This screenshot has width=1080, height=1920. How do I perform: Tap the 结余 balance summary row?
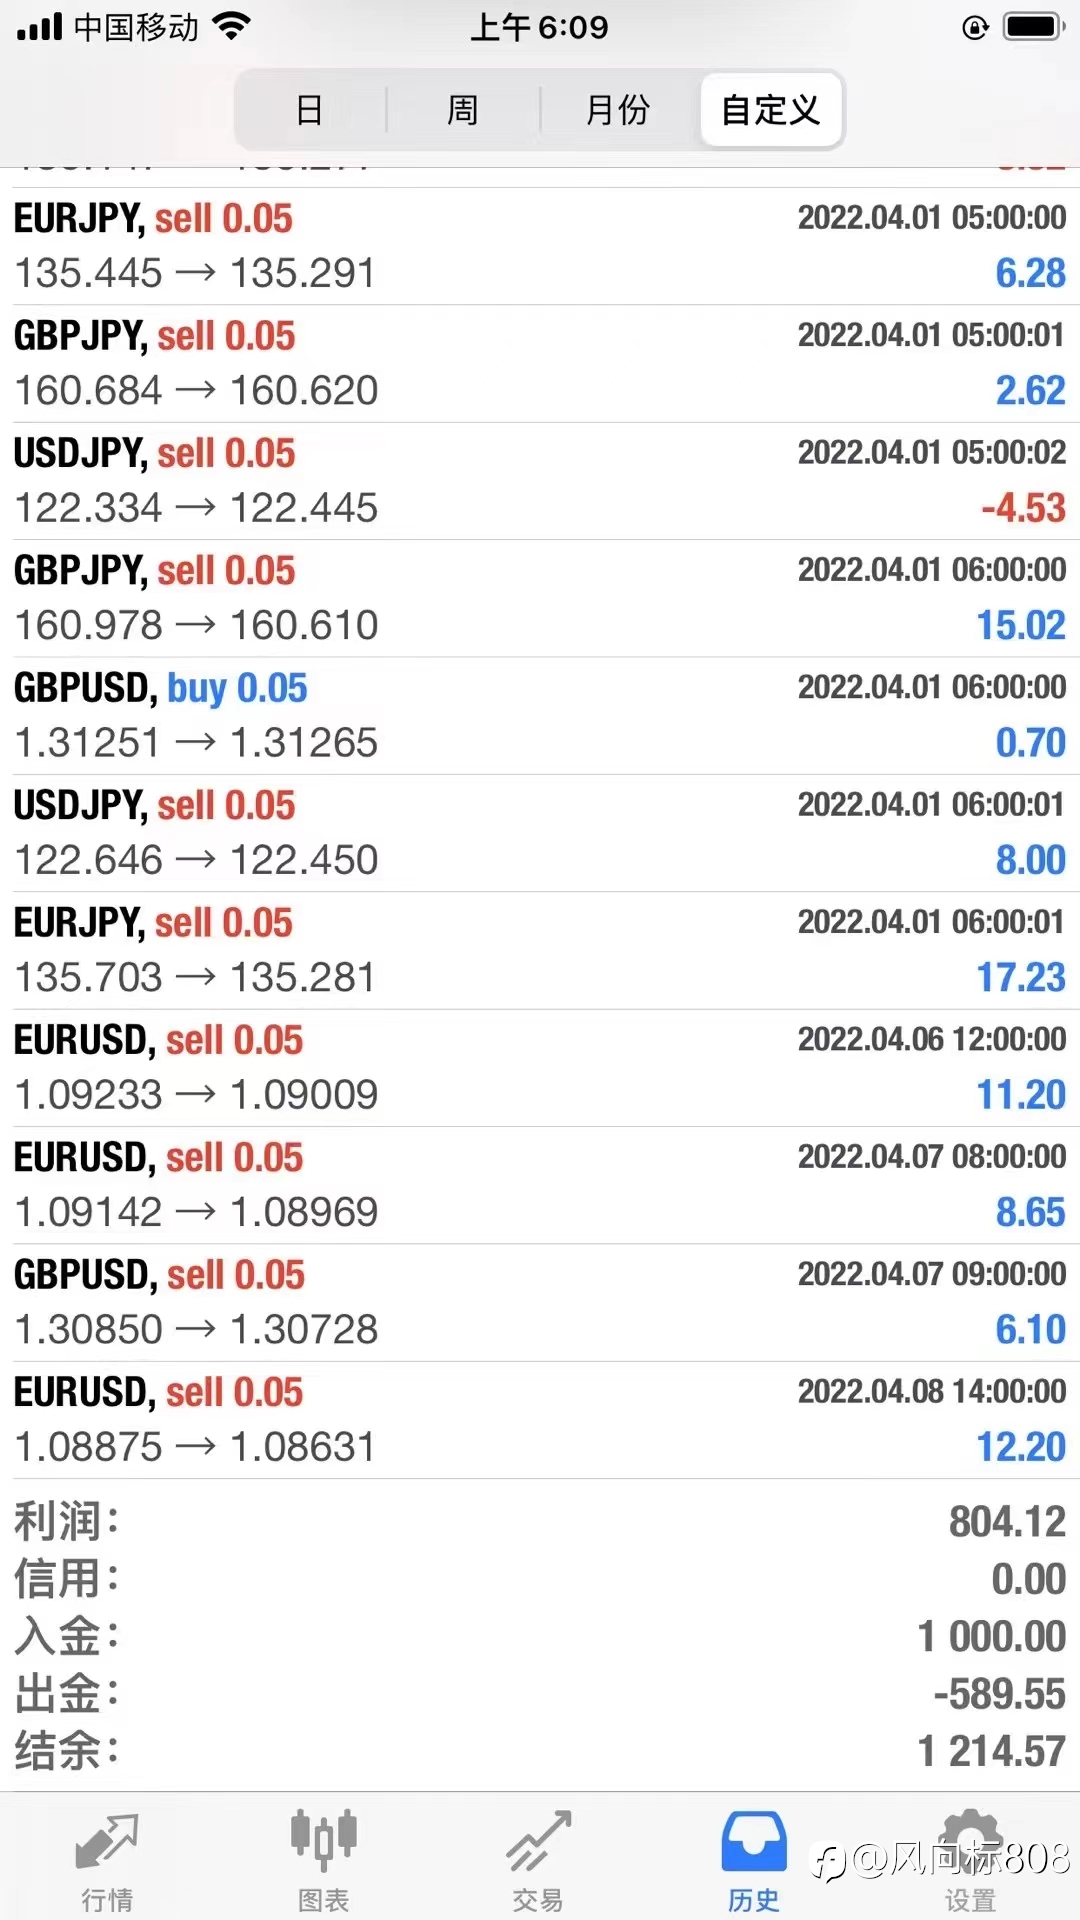(x=540, y=1752)
